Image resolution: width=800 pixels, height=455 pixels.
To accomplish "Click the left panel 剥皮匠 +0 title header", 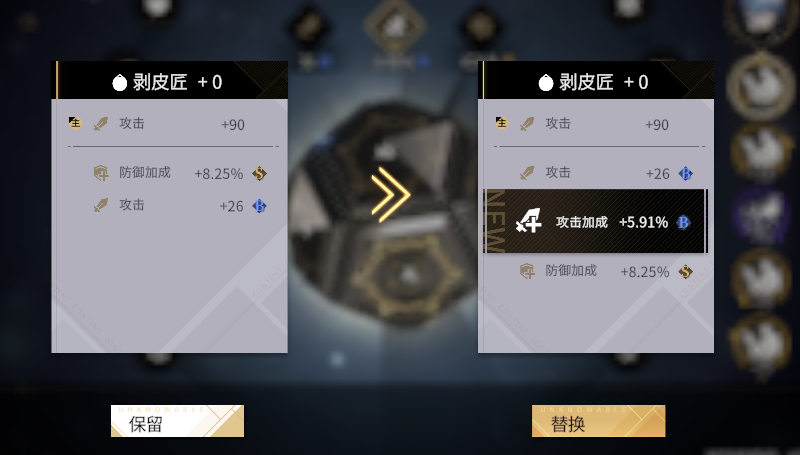I will click(170, 80).
